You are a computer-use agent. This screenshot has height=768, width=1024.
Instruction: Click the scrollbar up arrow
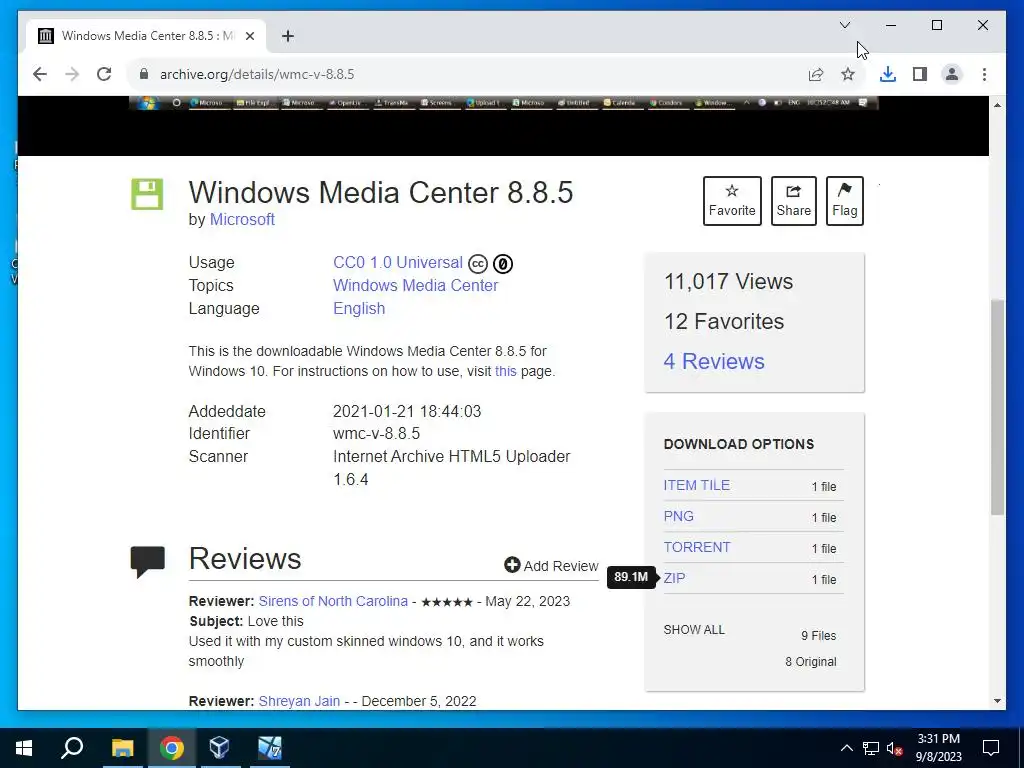997,104
